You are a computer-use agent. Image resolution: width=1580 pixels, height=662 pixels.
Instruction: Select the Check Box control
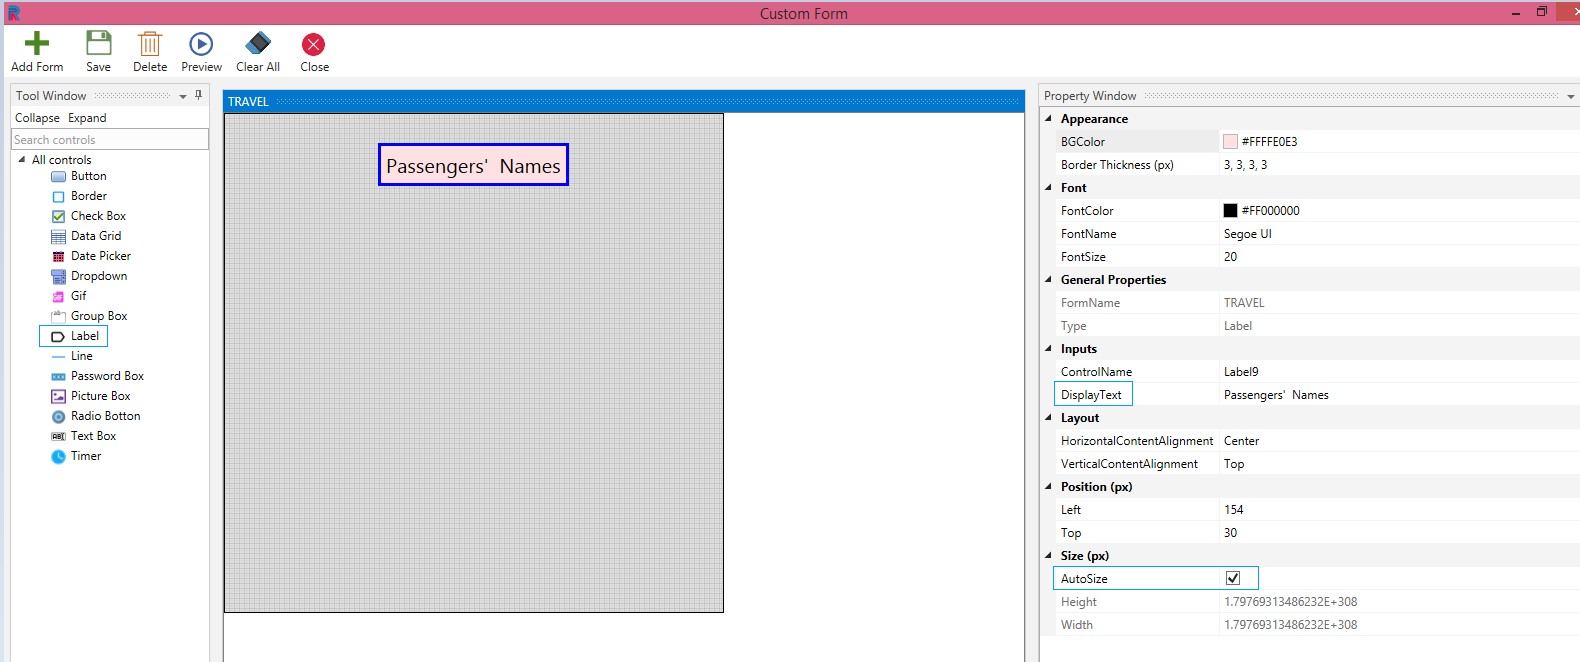(x=98, y=216)
